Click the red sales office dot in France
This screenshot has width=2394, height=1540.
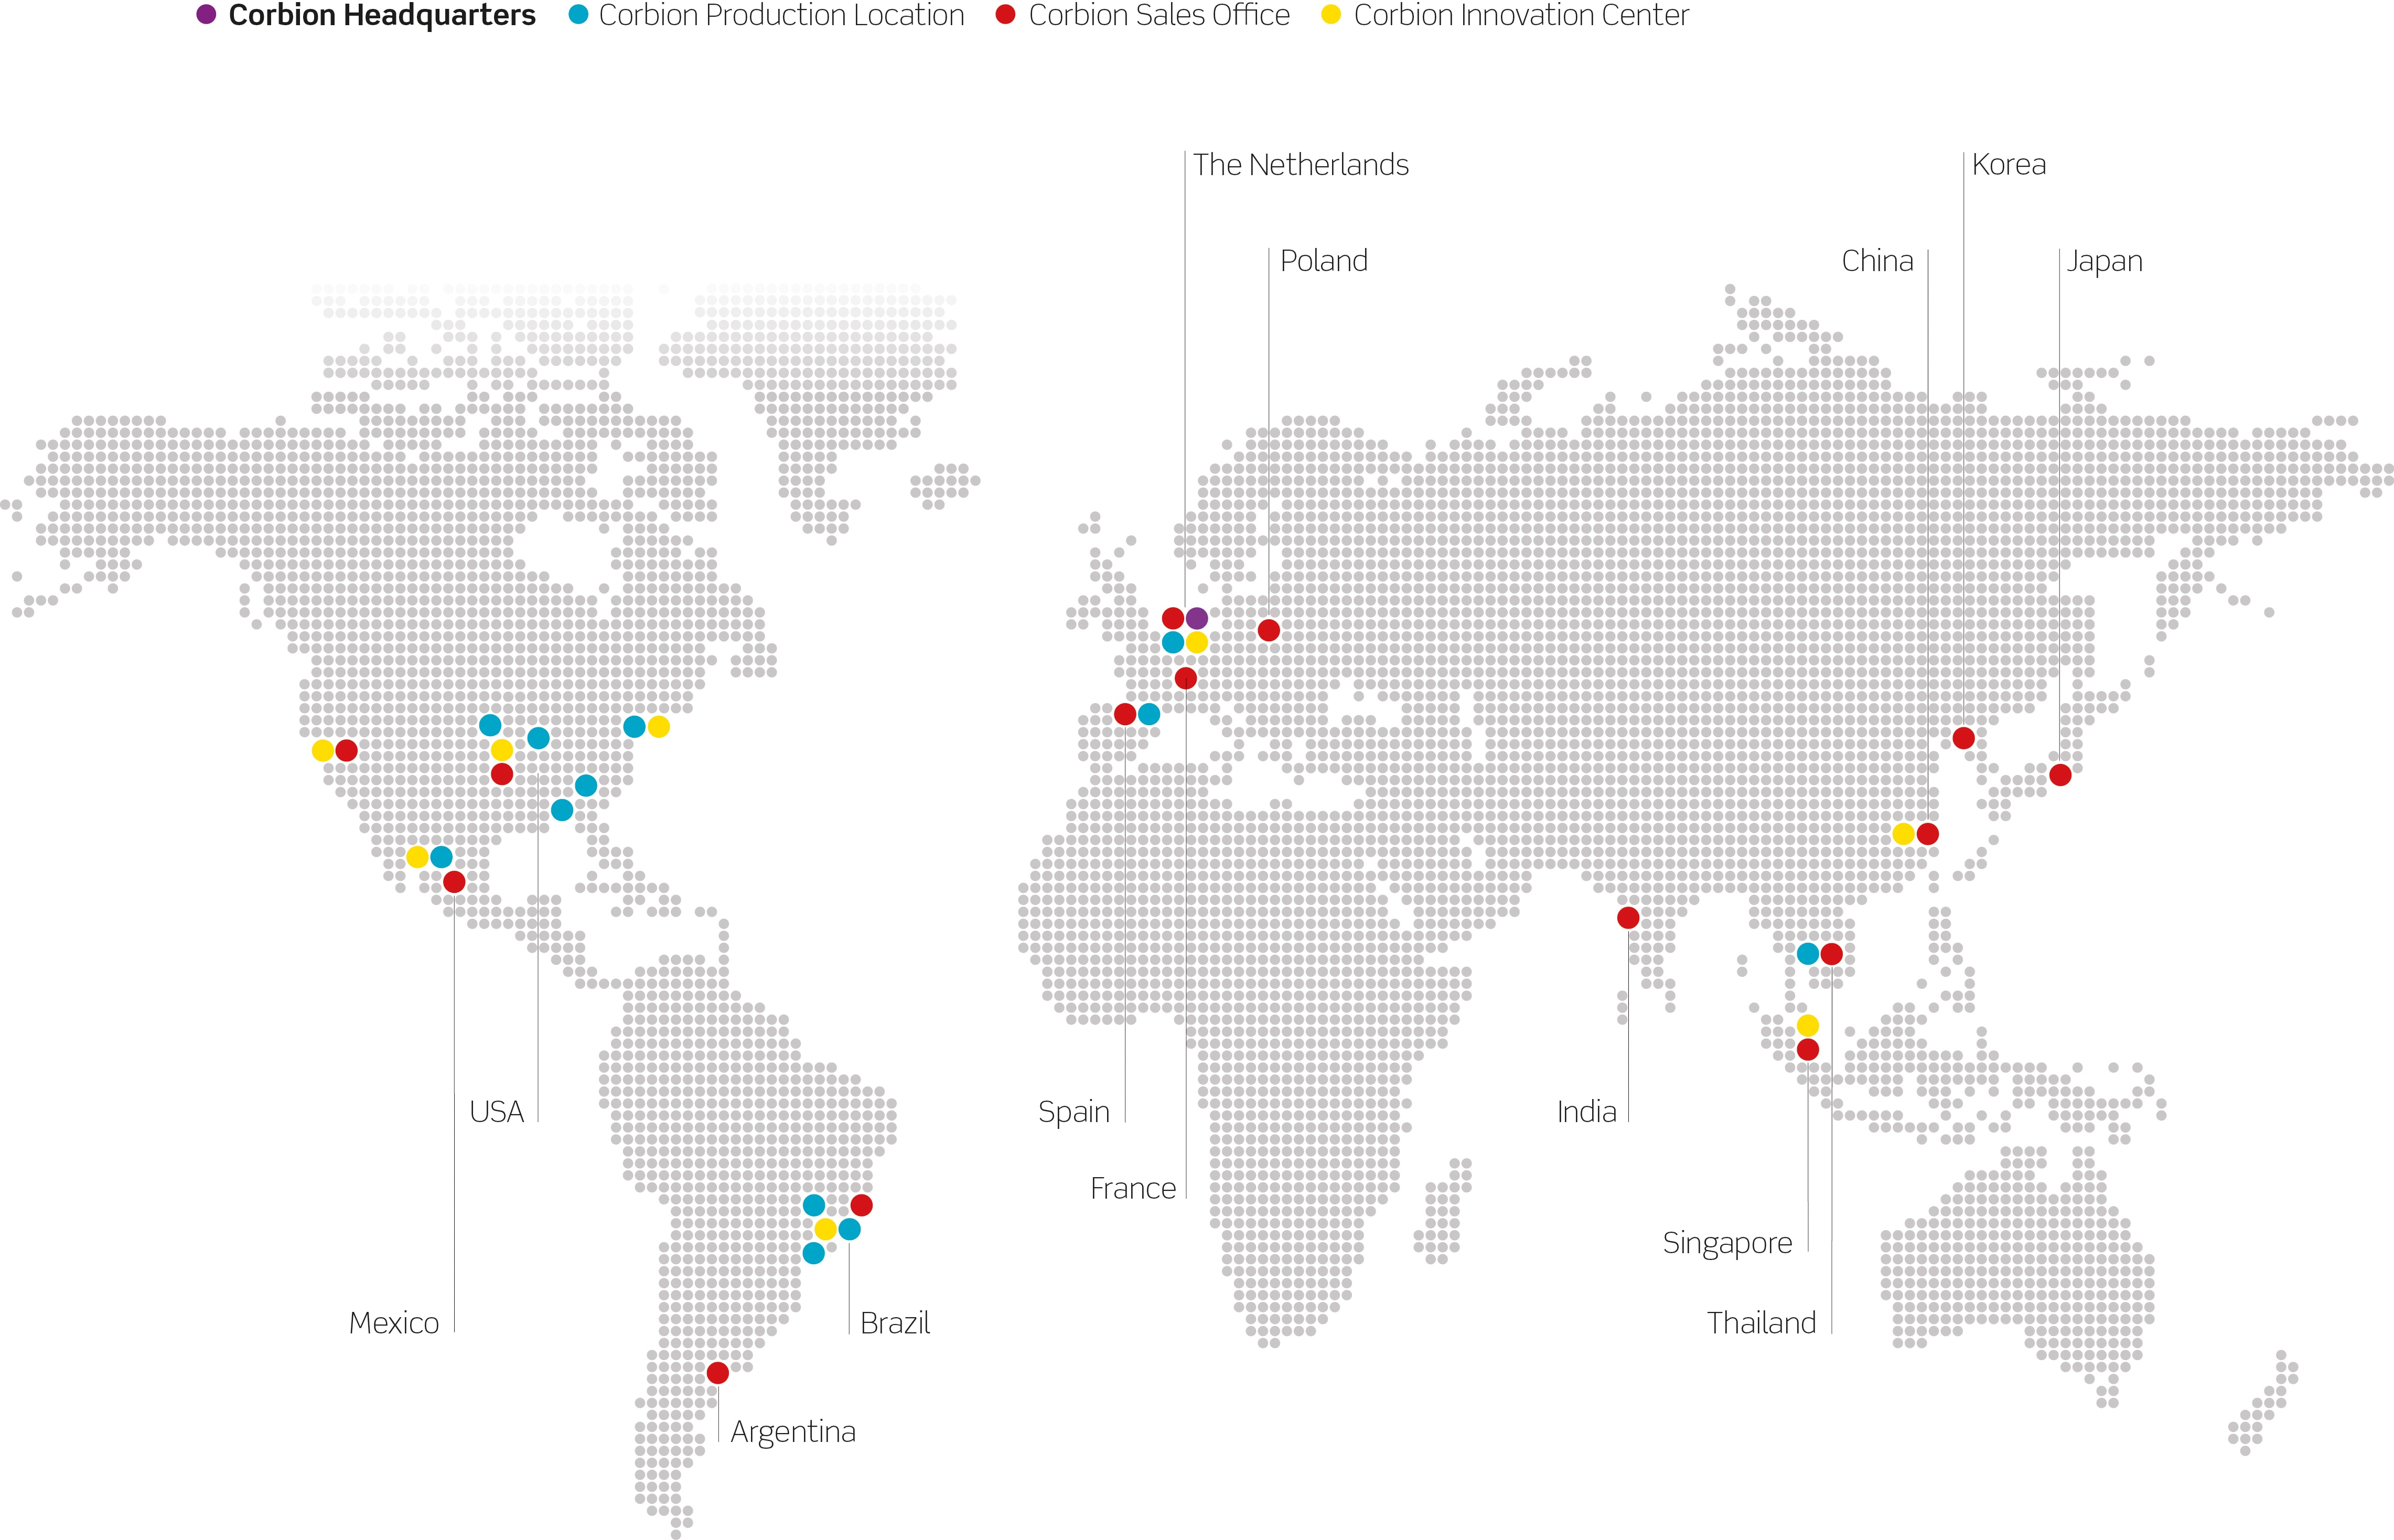coord(1186,678)
